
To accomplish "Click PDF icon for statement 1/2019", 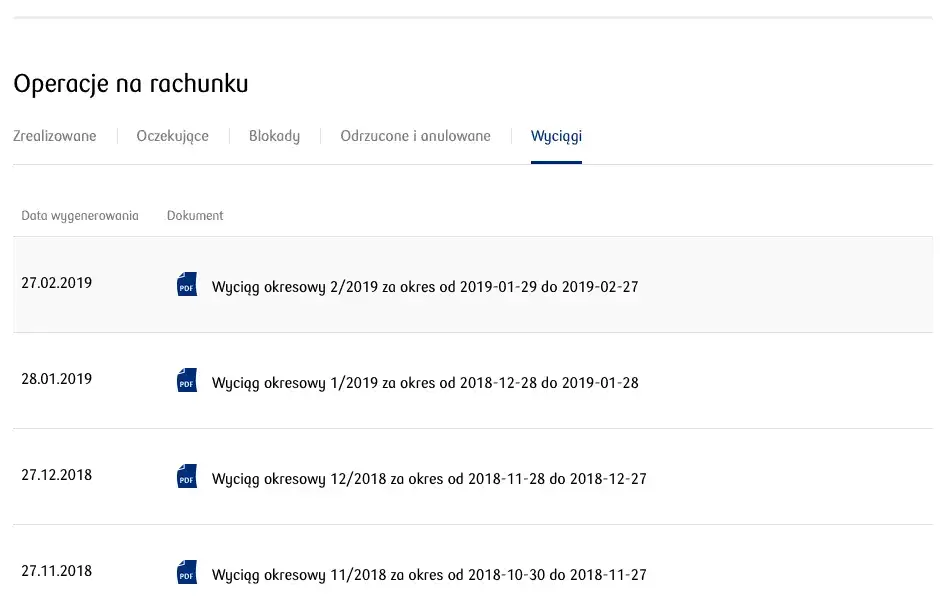I will pos(187,381).
